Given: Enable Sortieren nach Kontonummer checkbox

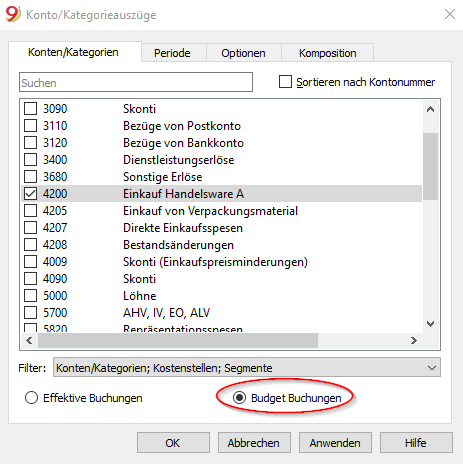Looking at the screenshot, I should click(285, 82).
